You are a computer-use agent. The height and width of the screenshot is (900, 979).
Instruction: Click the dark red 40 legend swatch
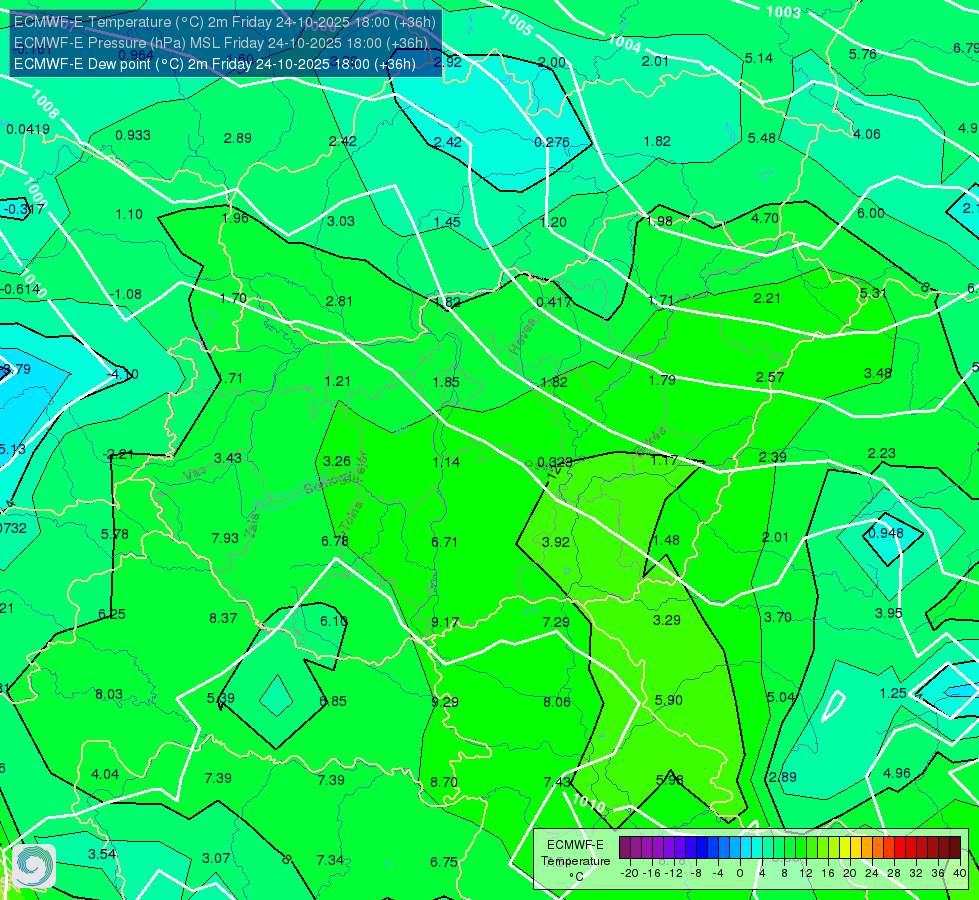pyautogui.click(x=955, y=848)
